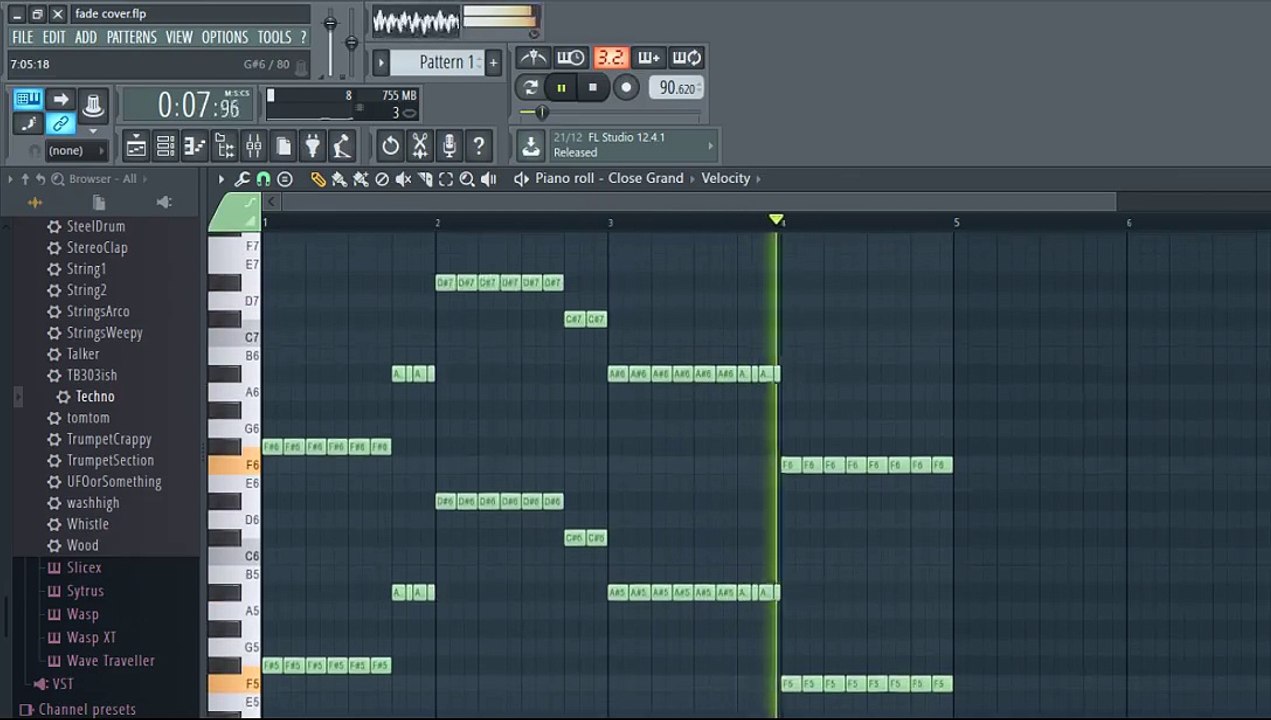
Task: Toggle the 3.2. recording countdown
Action: click(x=610, y=57)
